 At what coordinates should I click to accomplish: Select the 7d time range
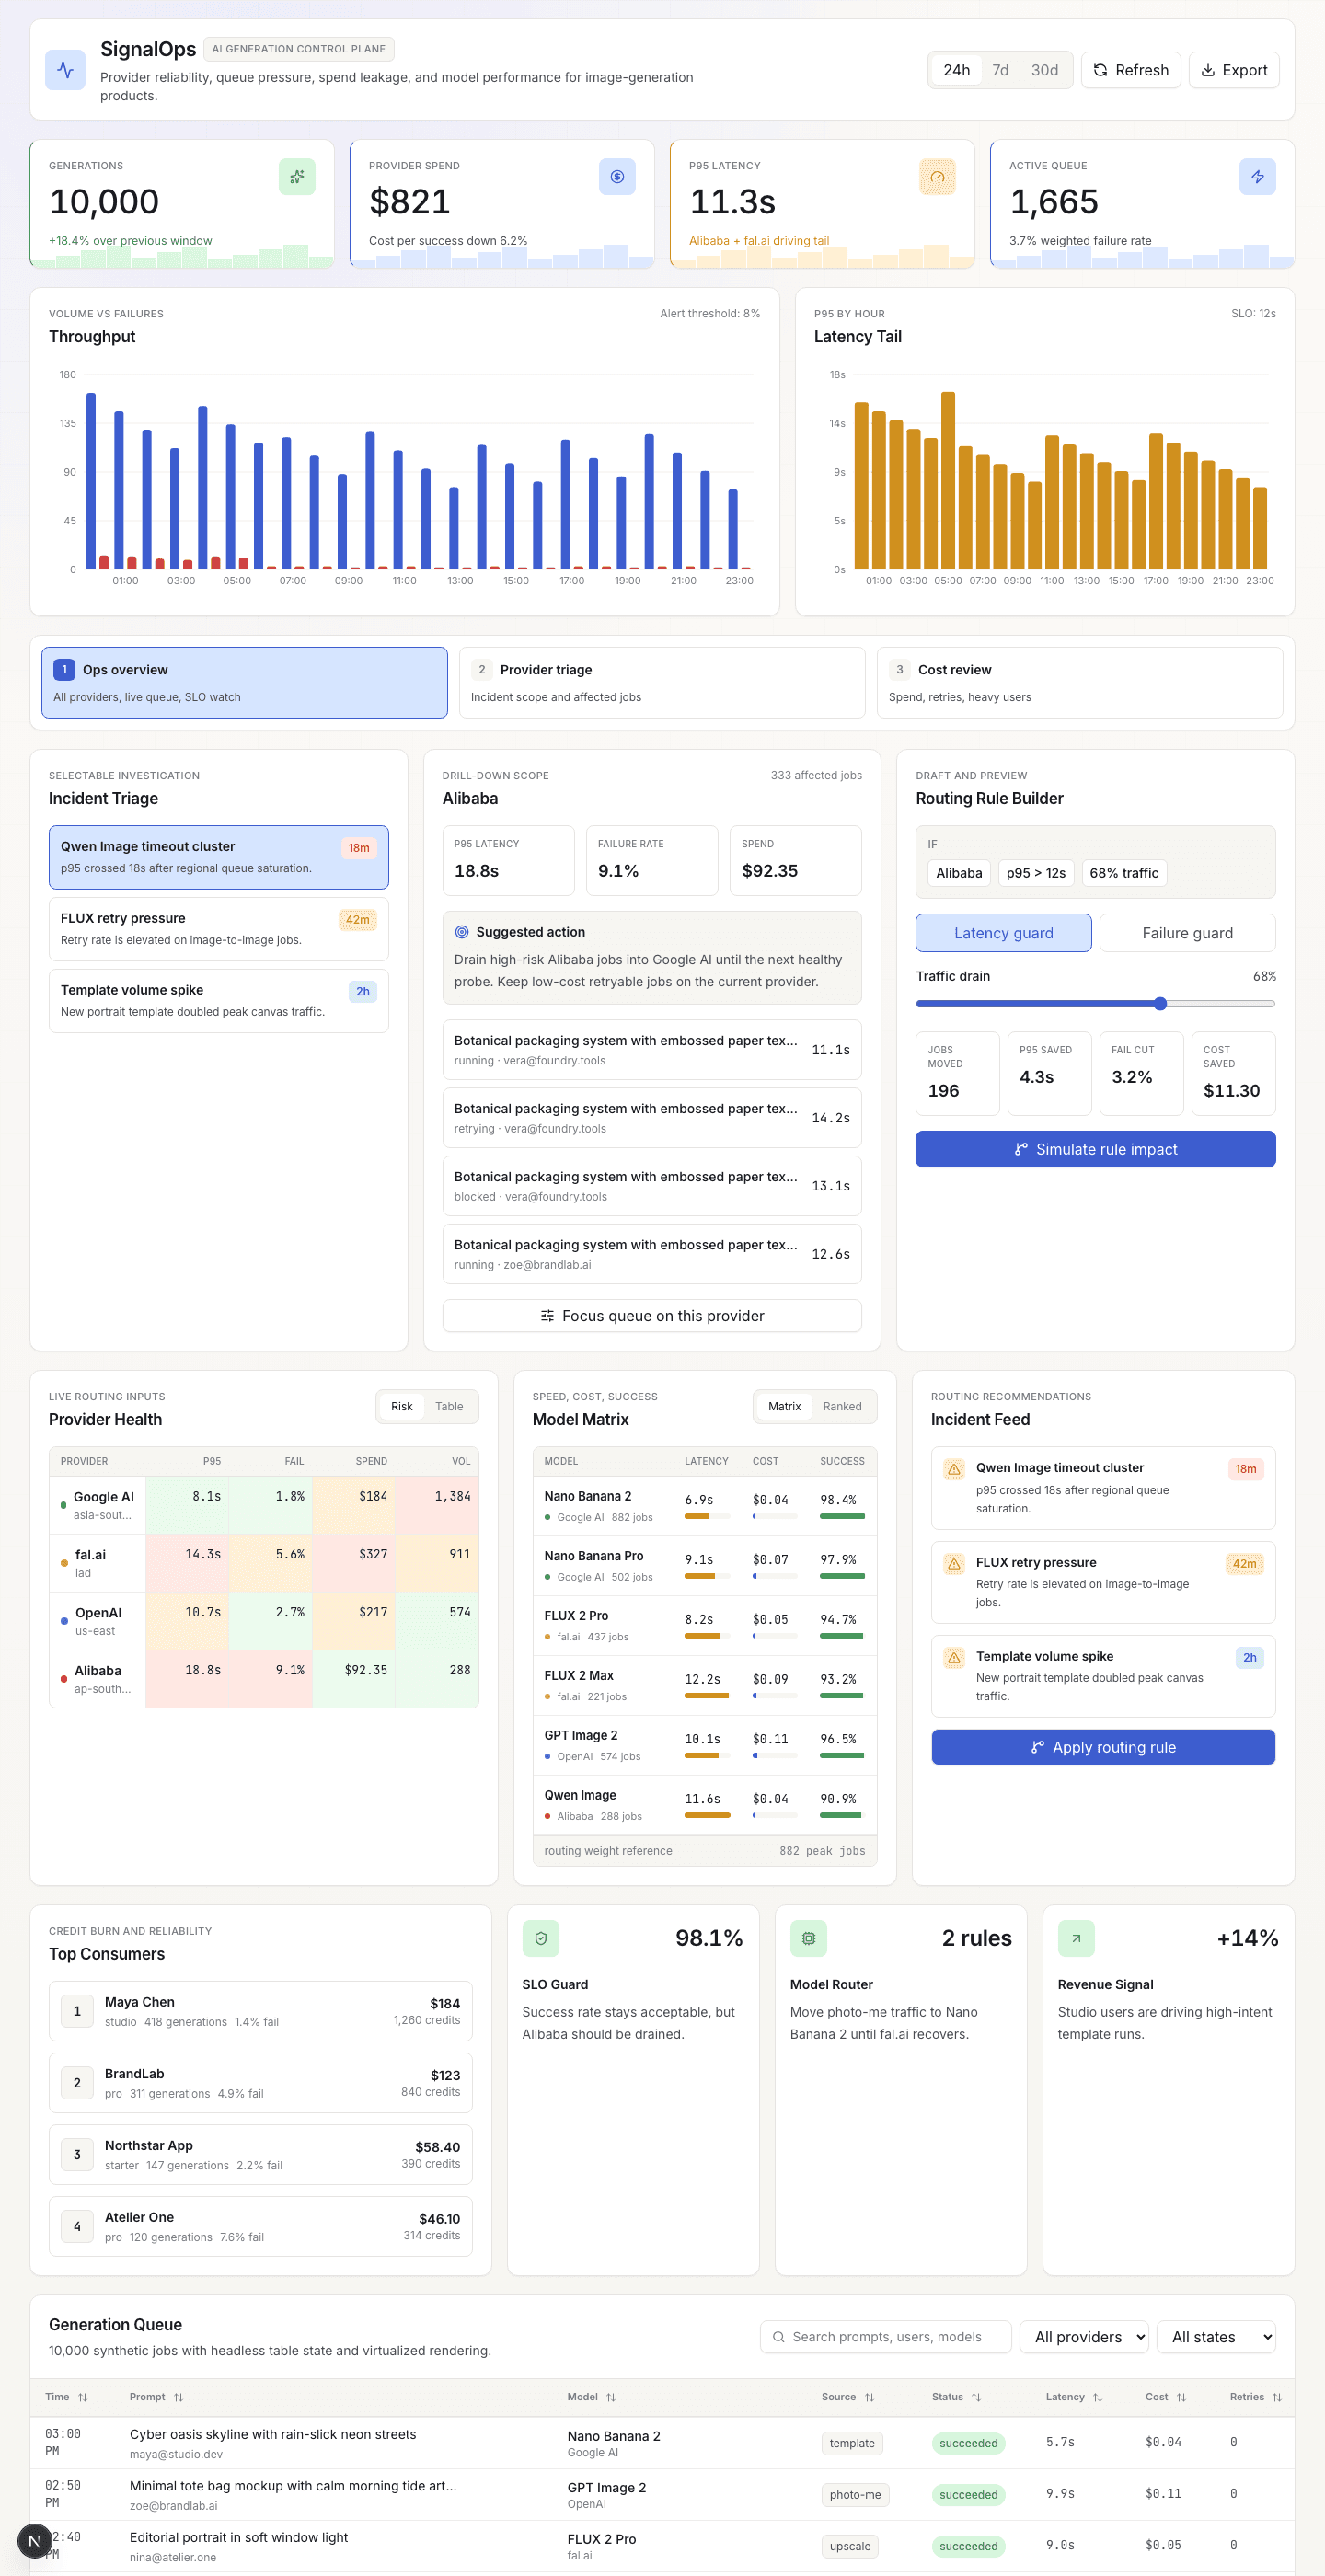(x=1000, y=70)
